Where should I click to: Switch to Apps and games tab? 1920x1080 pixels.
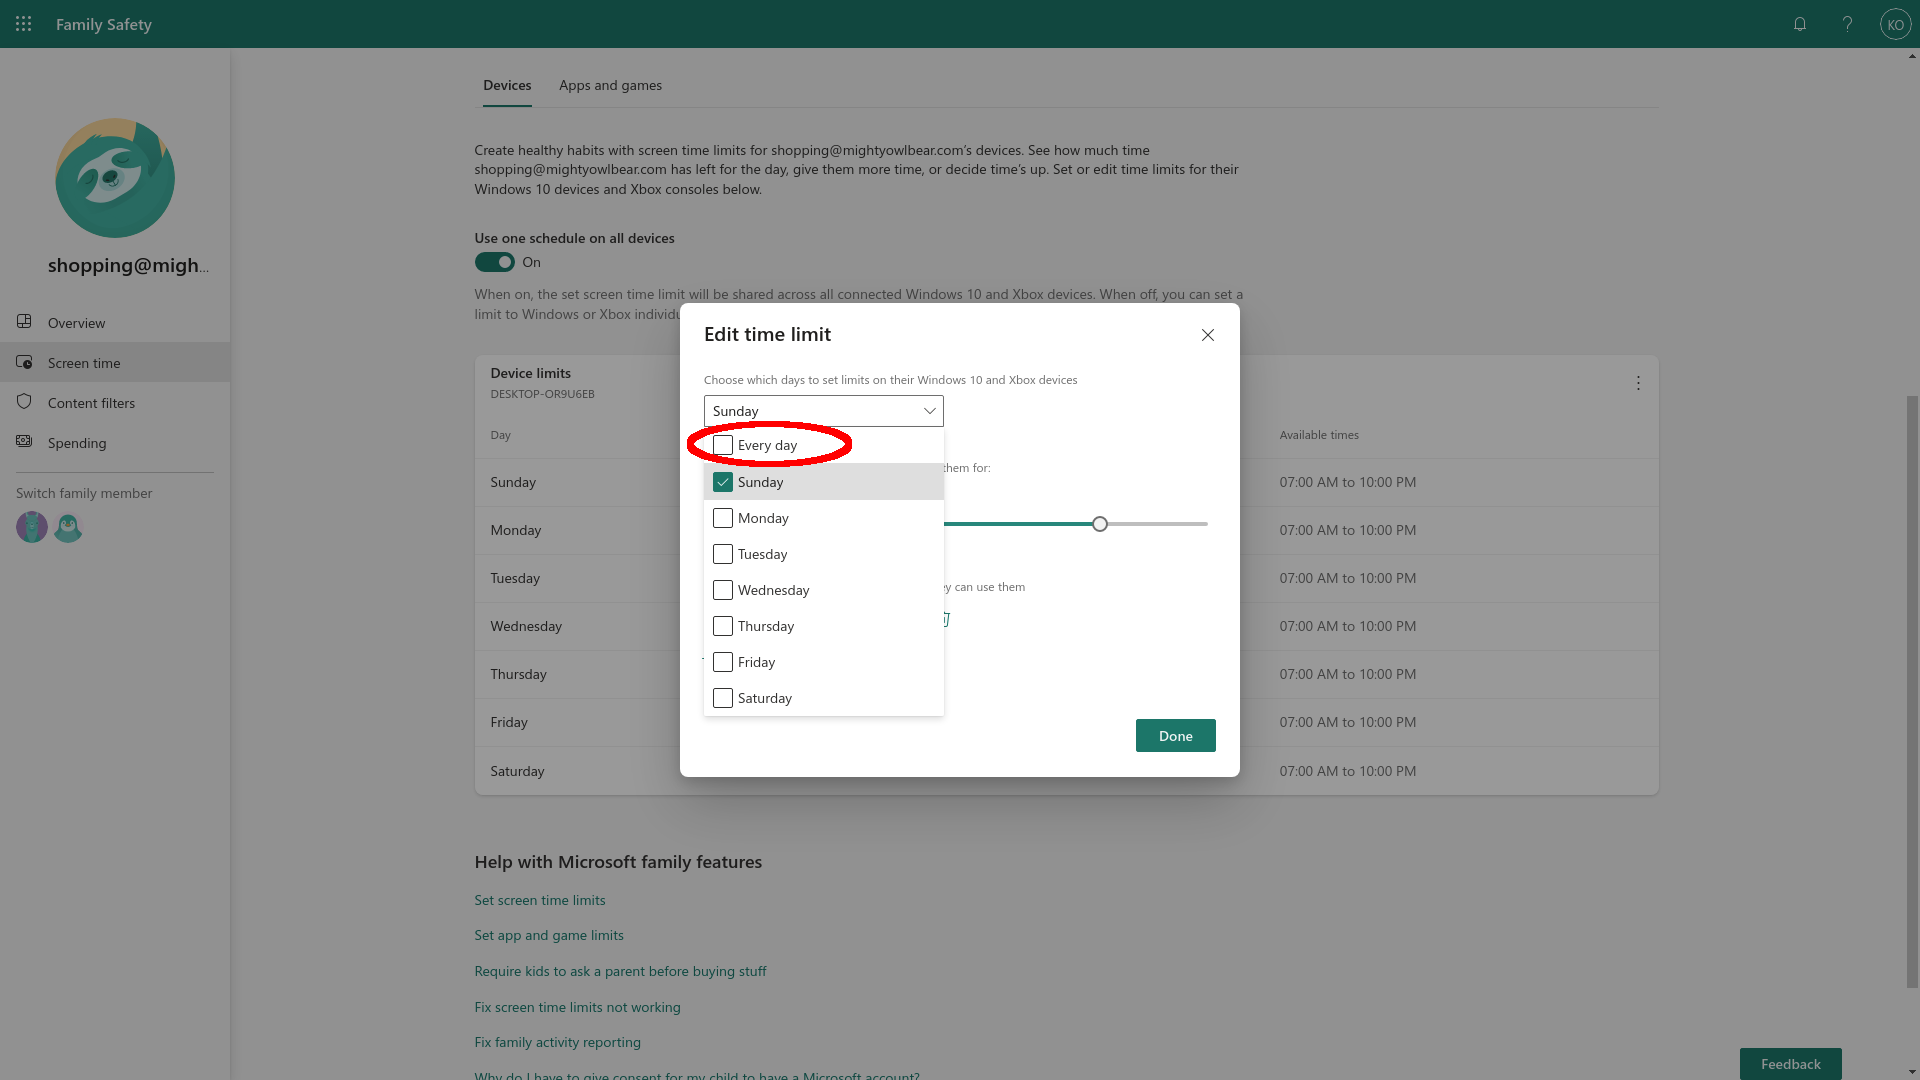610,86
